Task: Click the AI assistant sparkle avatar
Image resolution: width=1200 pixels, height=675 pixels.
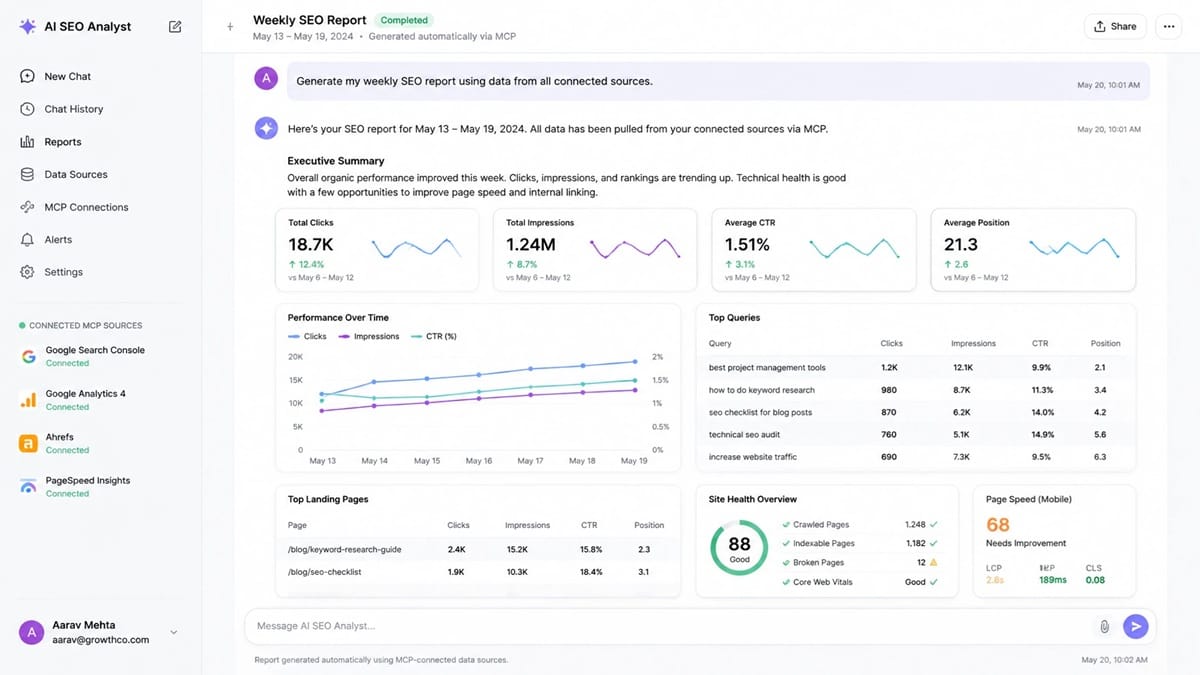Action: click(265, 128)
